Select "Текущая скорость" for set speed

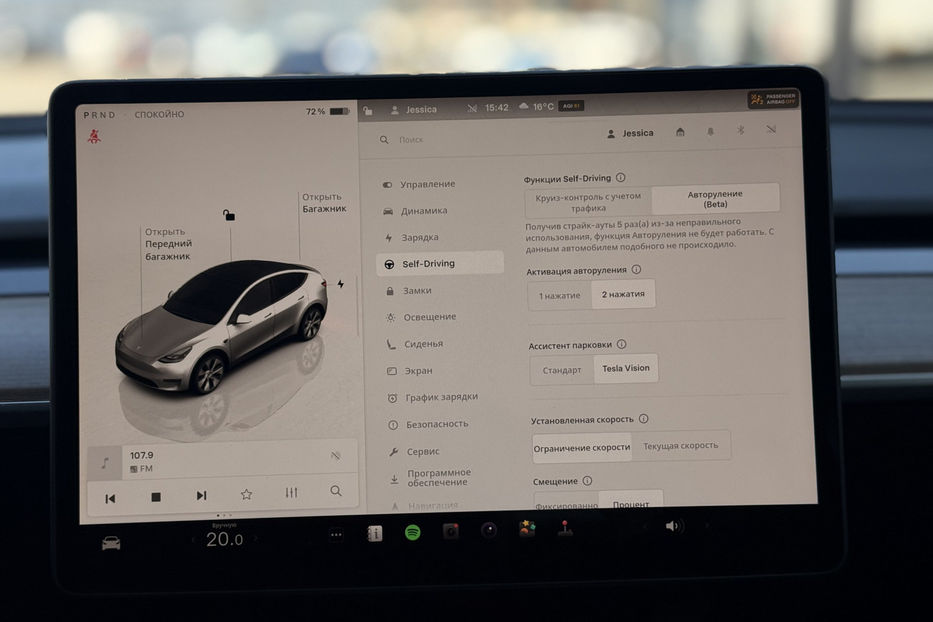tap(682, 445)
